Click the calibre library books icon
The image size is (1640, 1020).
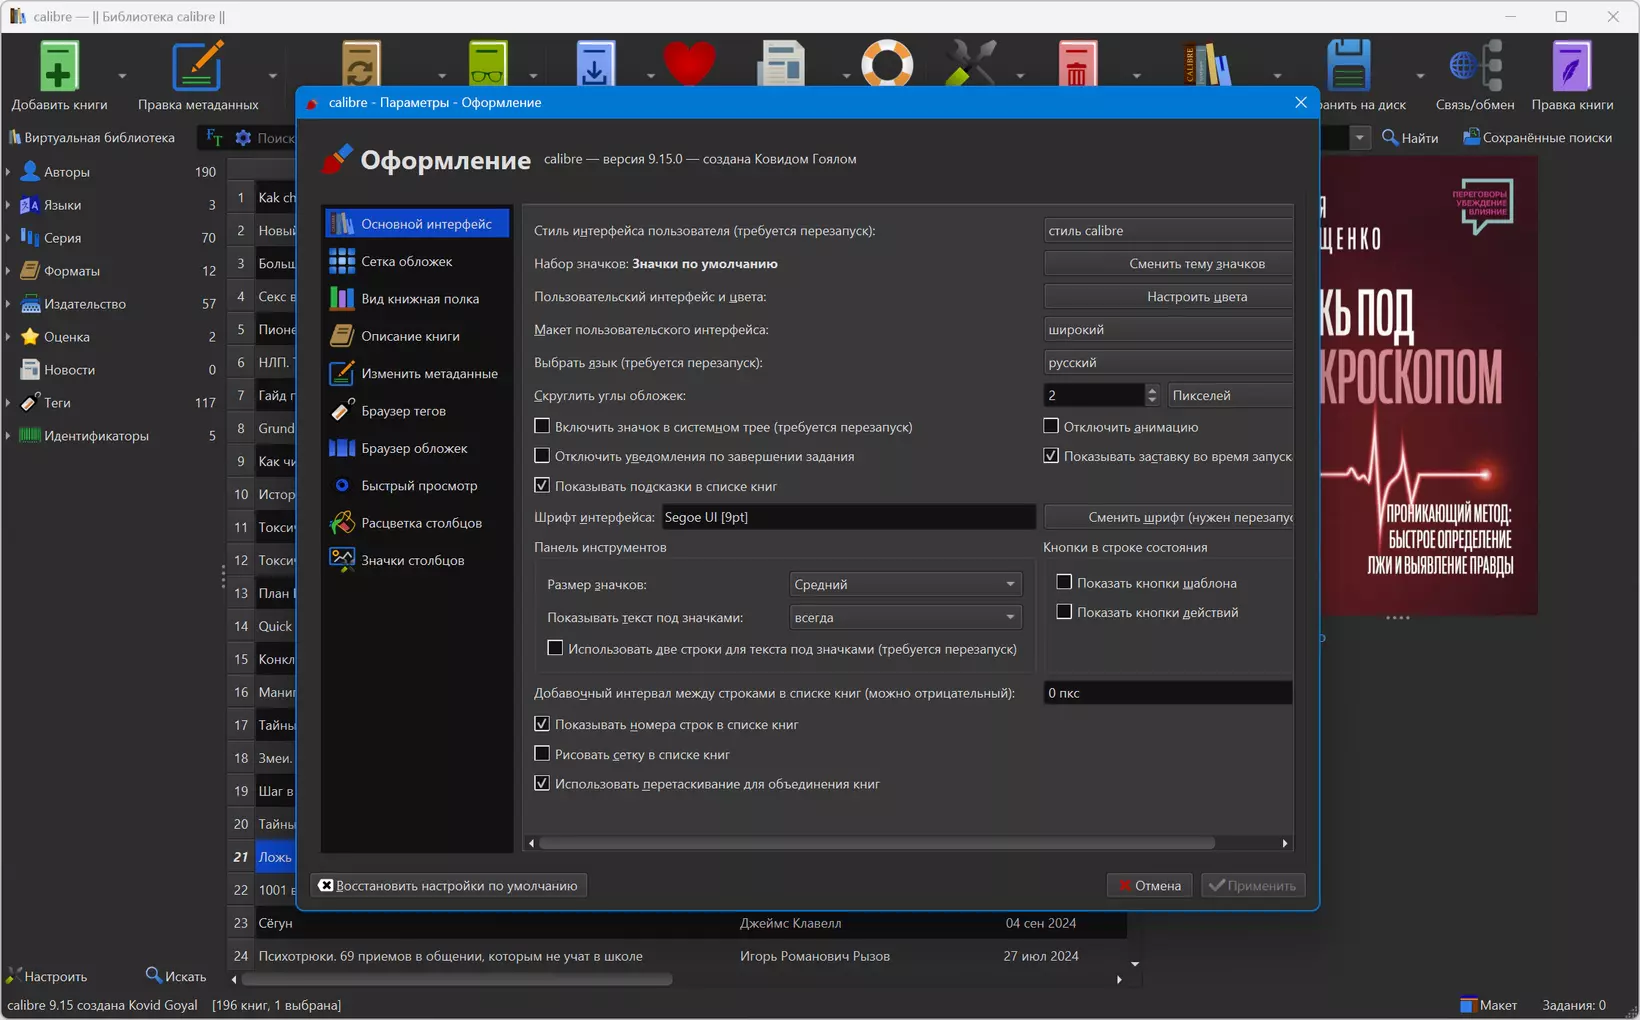1207,64
